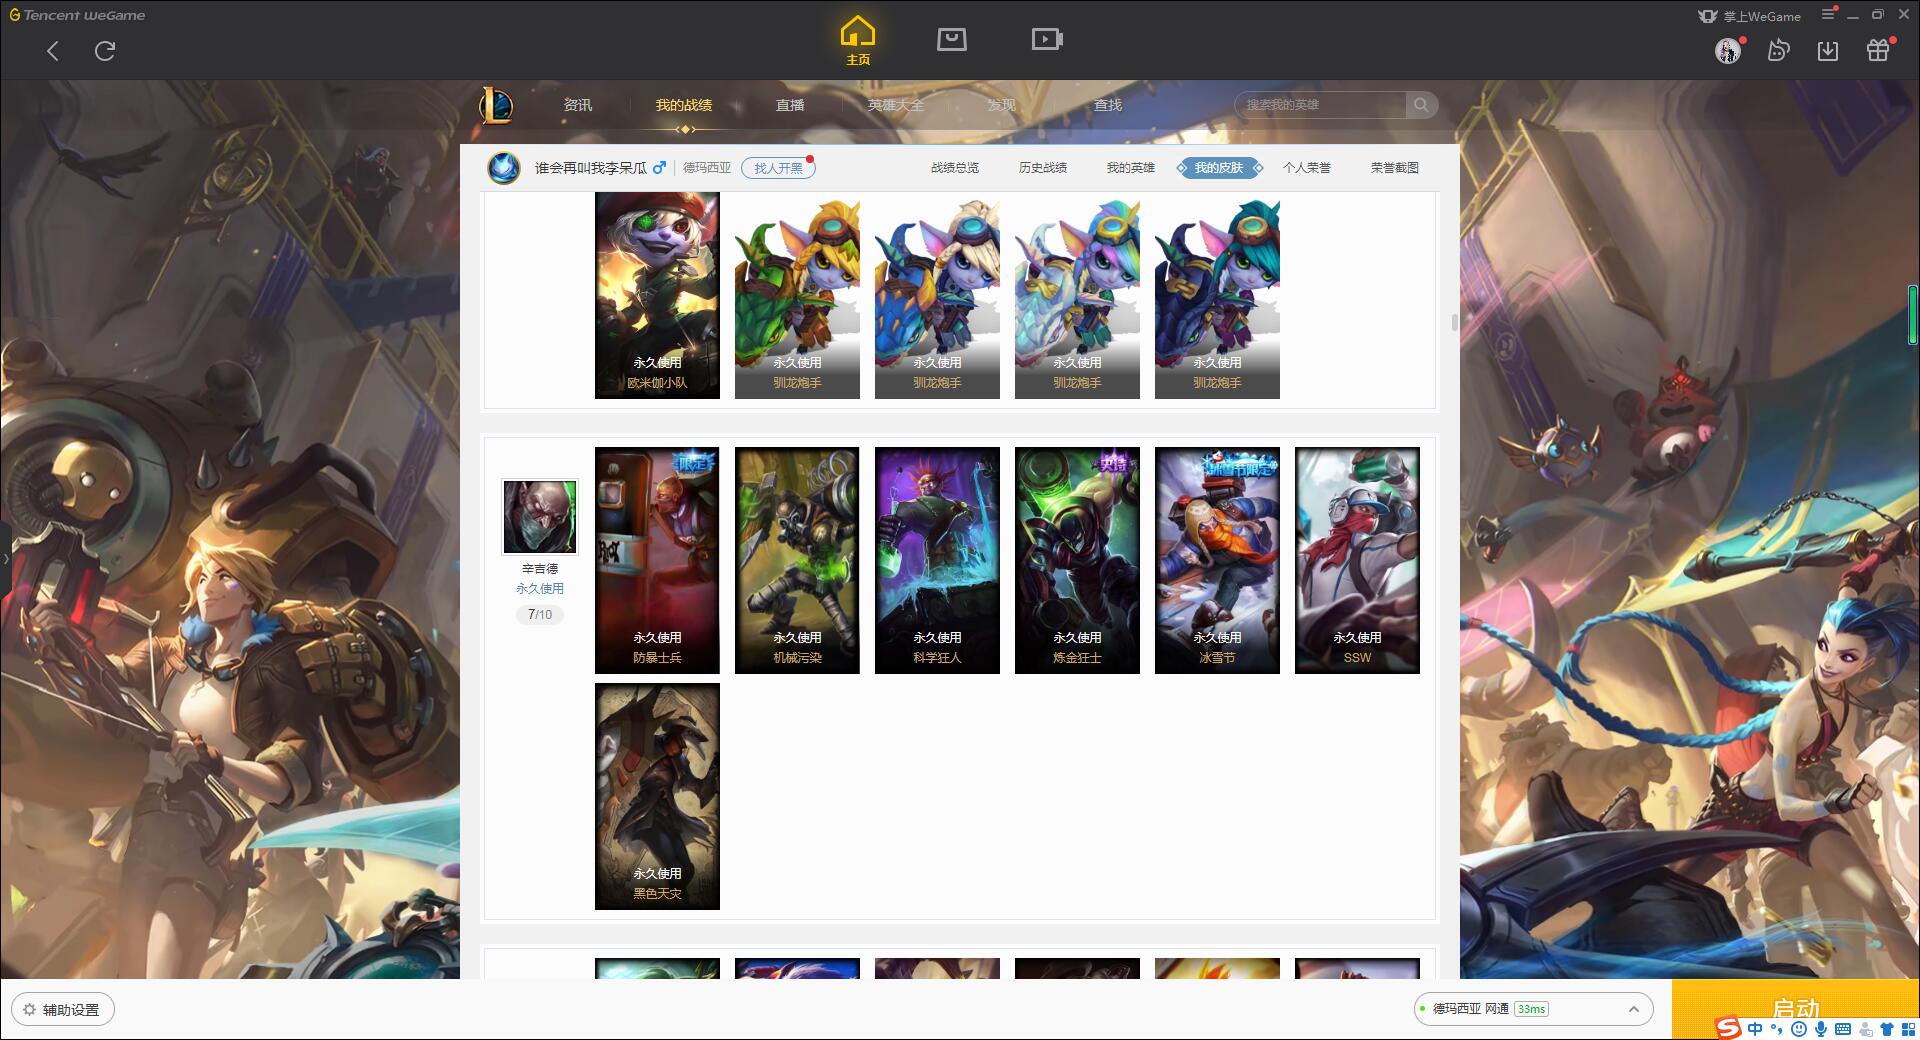The width and height of the screenshot is (1920, 1040).
Task: Open the green-dragon 驯龙炮手 skin card
Action: (797, 296)
